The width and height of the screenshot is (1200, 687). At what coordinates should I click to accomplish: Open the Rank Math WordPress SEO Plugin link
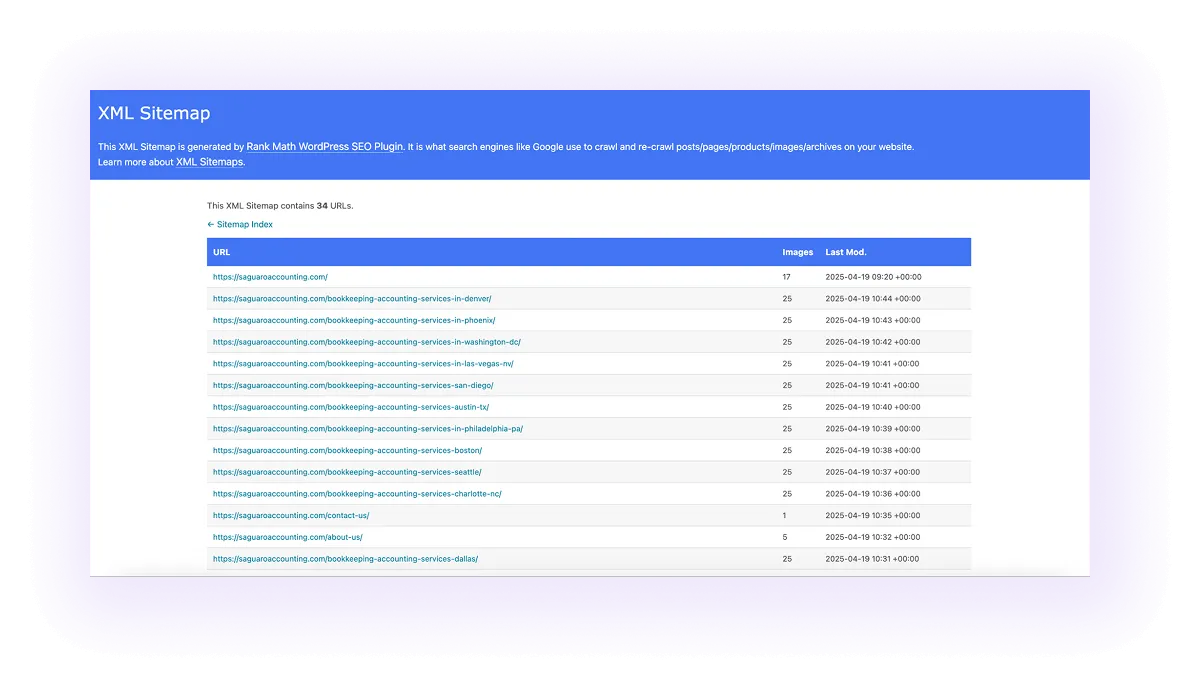coord(324,146)
